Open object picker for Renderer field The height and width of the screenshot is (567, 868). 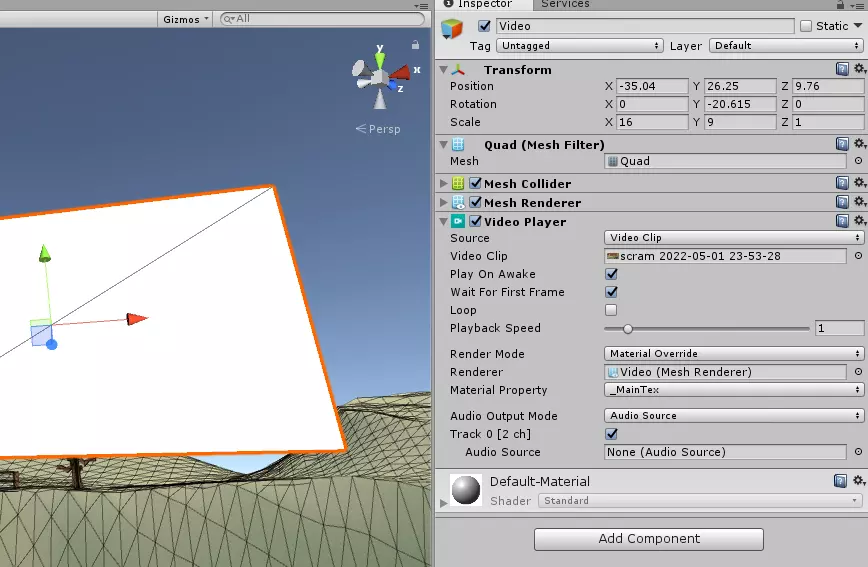(x=858, y=372)
